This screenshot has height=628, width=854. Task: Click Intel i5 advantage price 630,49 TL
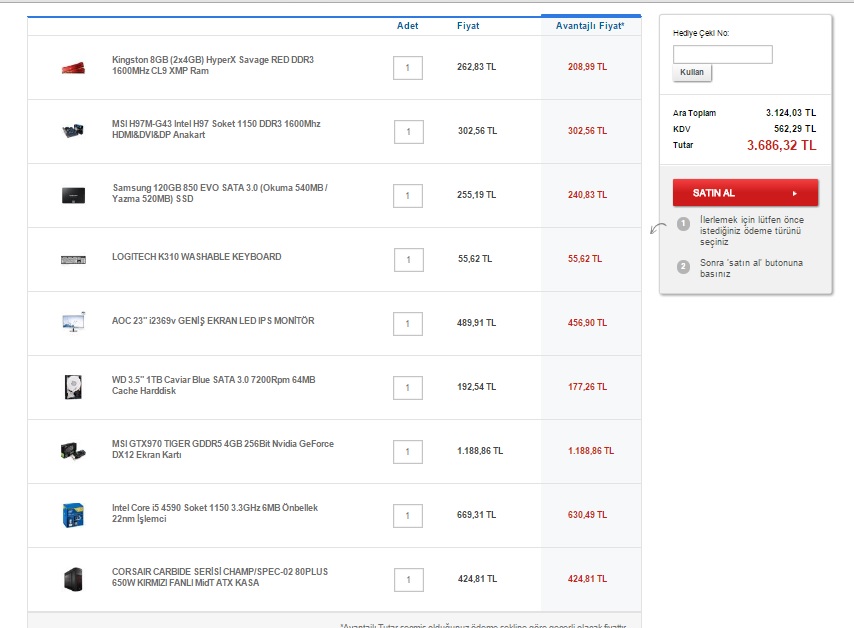click(587, 515)
